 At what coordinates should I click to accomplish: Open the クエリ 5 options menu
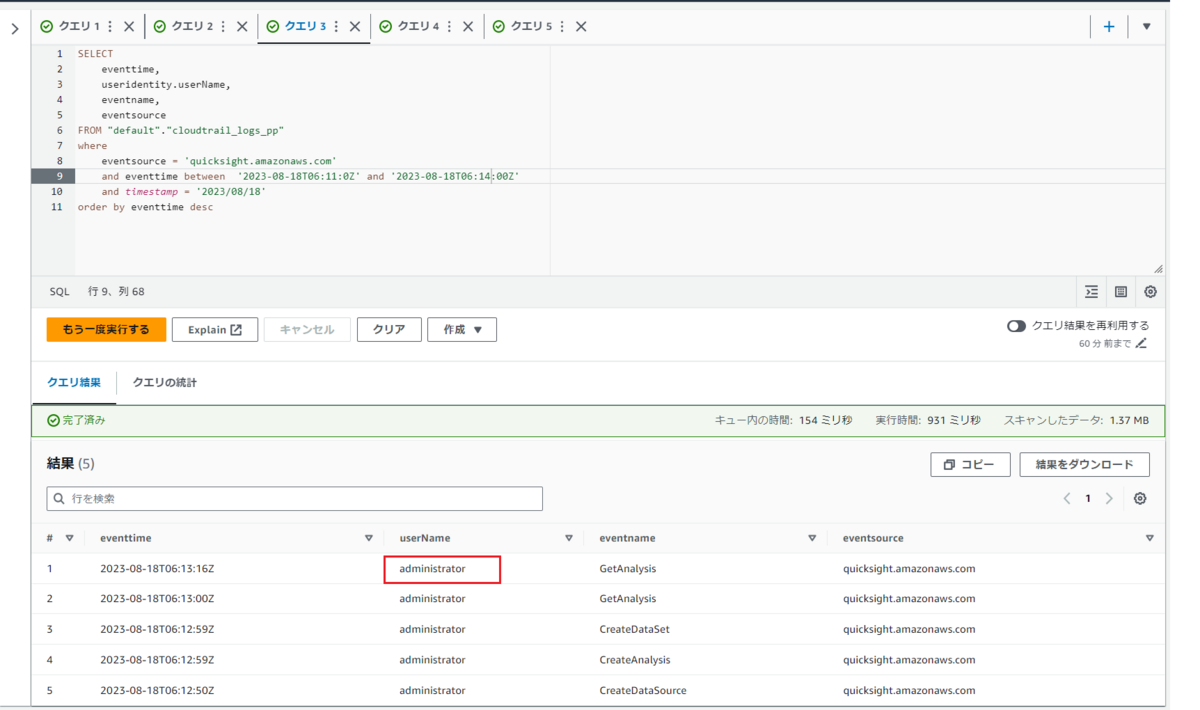(x=562, y=27)
